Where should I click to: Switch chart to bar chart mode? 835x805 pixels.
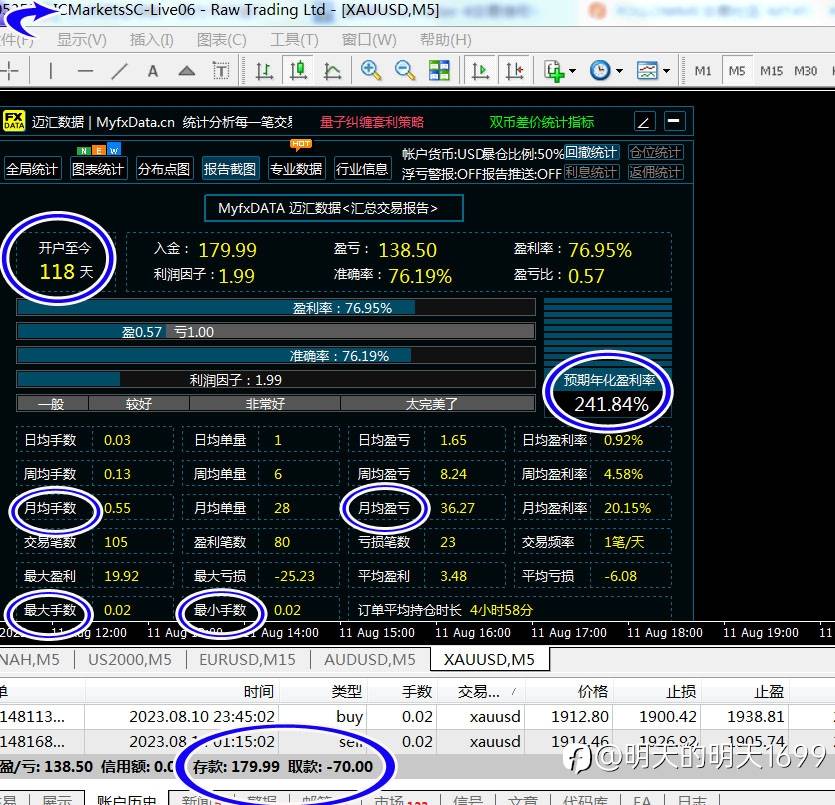pos(265,71)
